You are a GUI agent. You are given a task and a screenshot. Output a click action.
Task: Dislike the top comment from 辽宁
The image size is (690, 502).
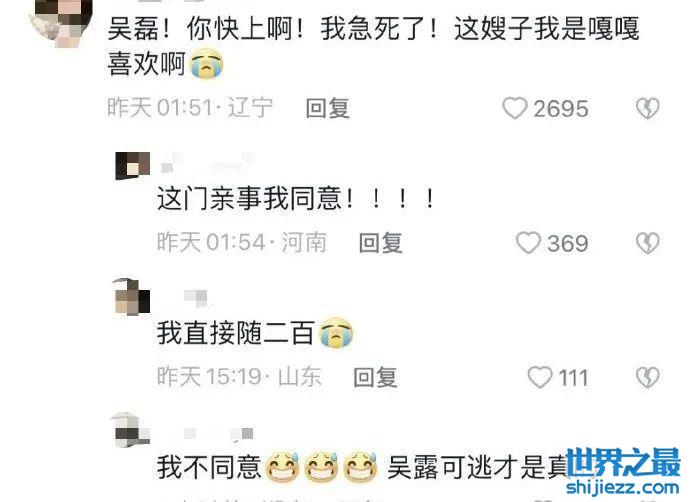pyautogui.click(x=647, y=108)
